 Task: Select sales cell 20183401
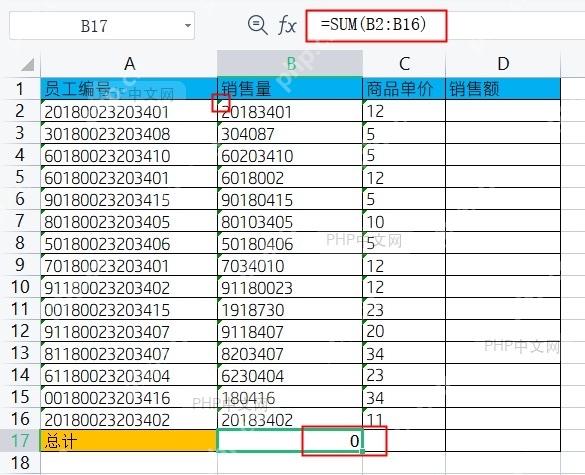pos(290,110)
